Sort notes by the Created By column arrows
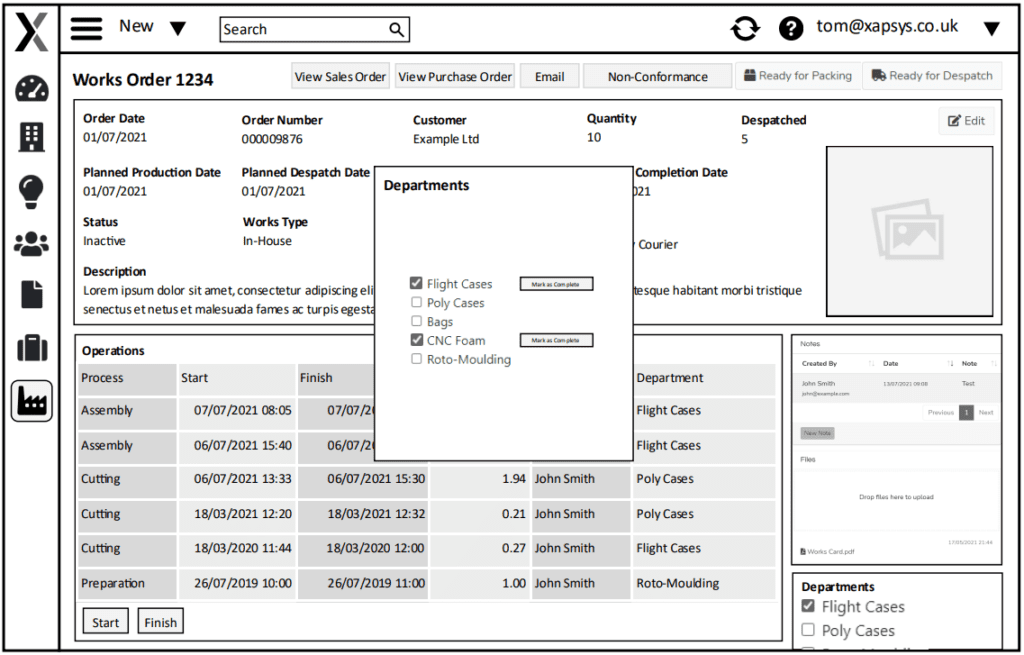 click(871, 364)
